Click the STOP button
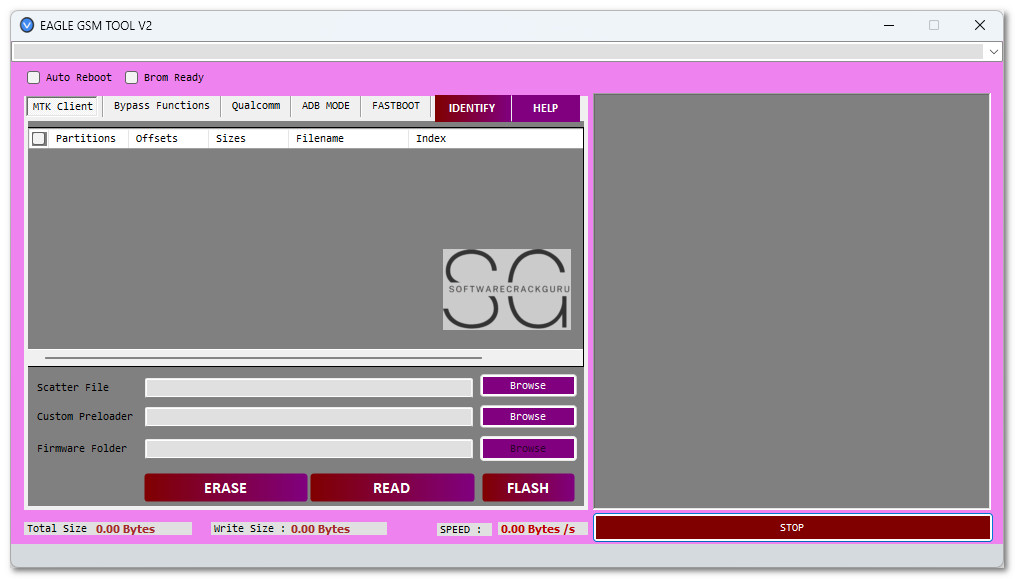The image size is (1015, 579). [x=792, y=528]
